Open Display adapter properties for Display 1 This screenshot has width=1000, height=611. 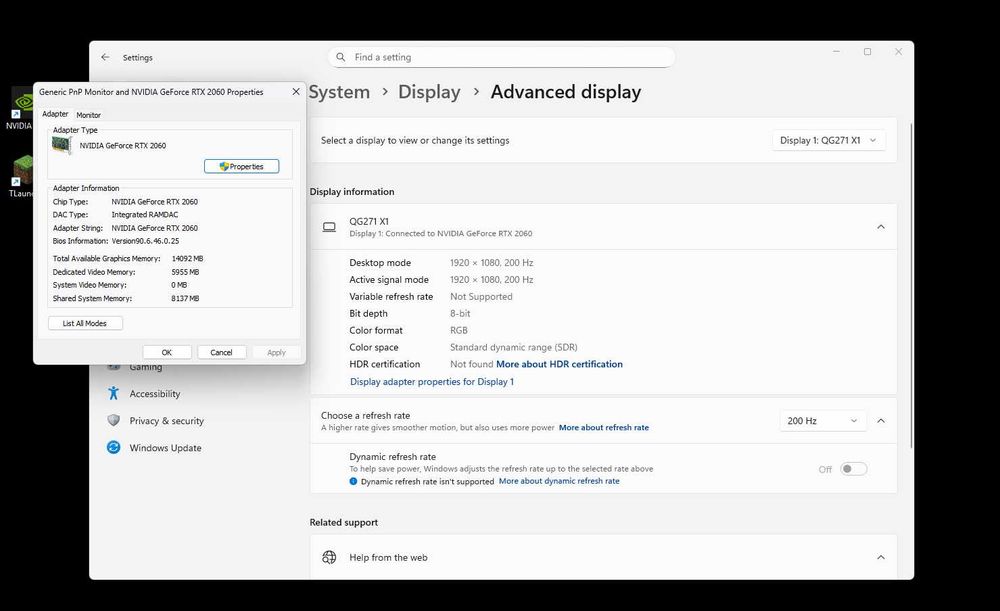(x=432, y=381)
